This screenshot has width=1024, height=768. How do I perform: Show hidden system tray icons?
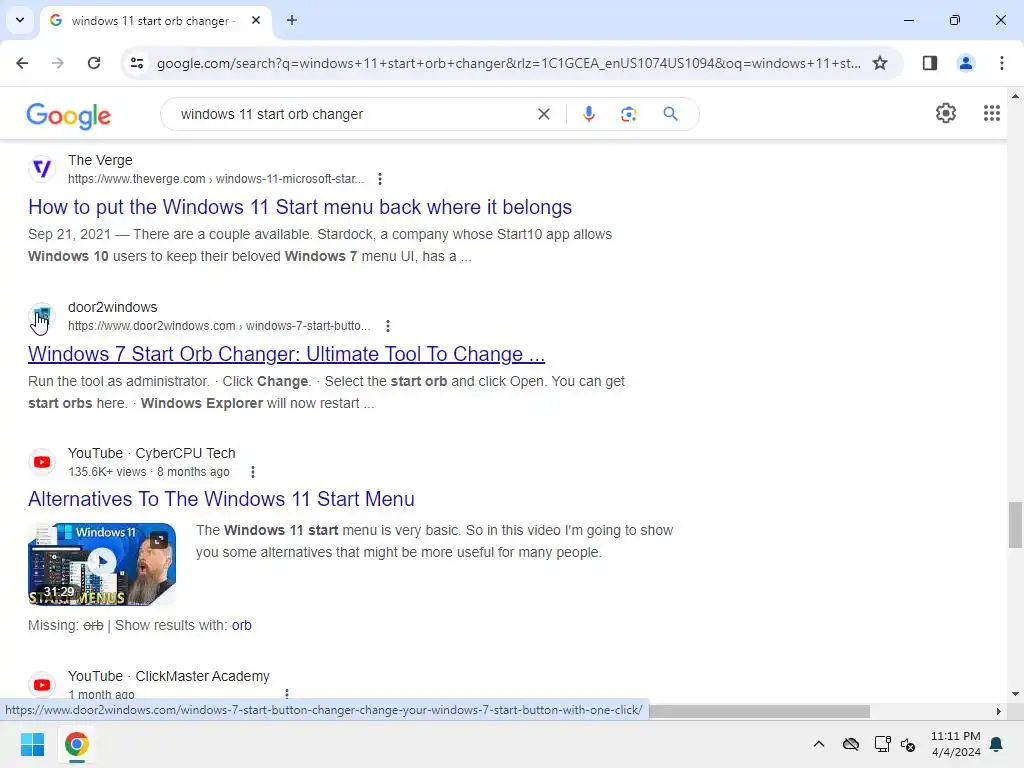[x=818, y=744]
